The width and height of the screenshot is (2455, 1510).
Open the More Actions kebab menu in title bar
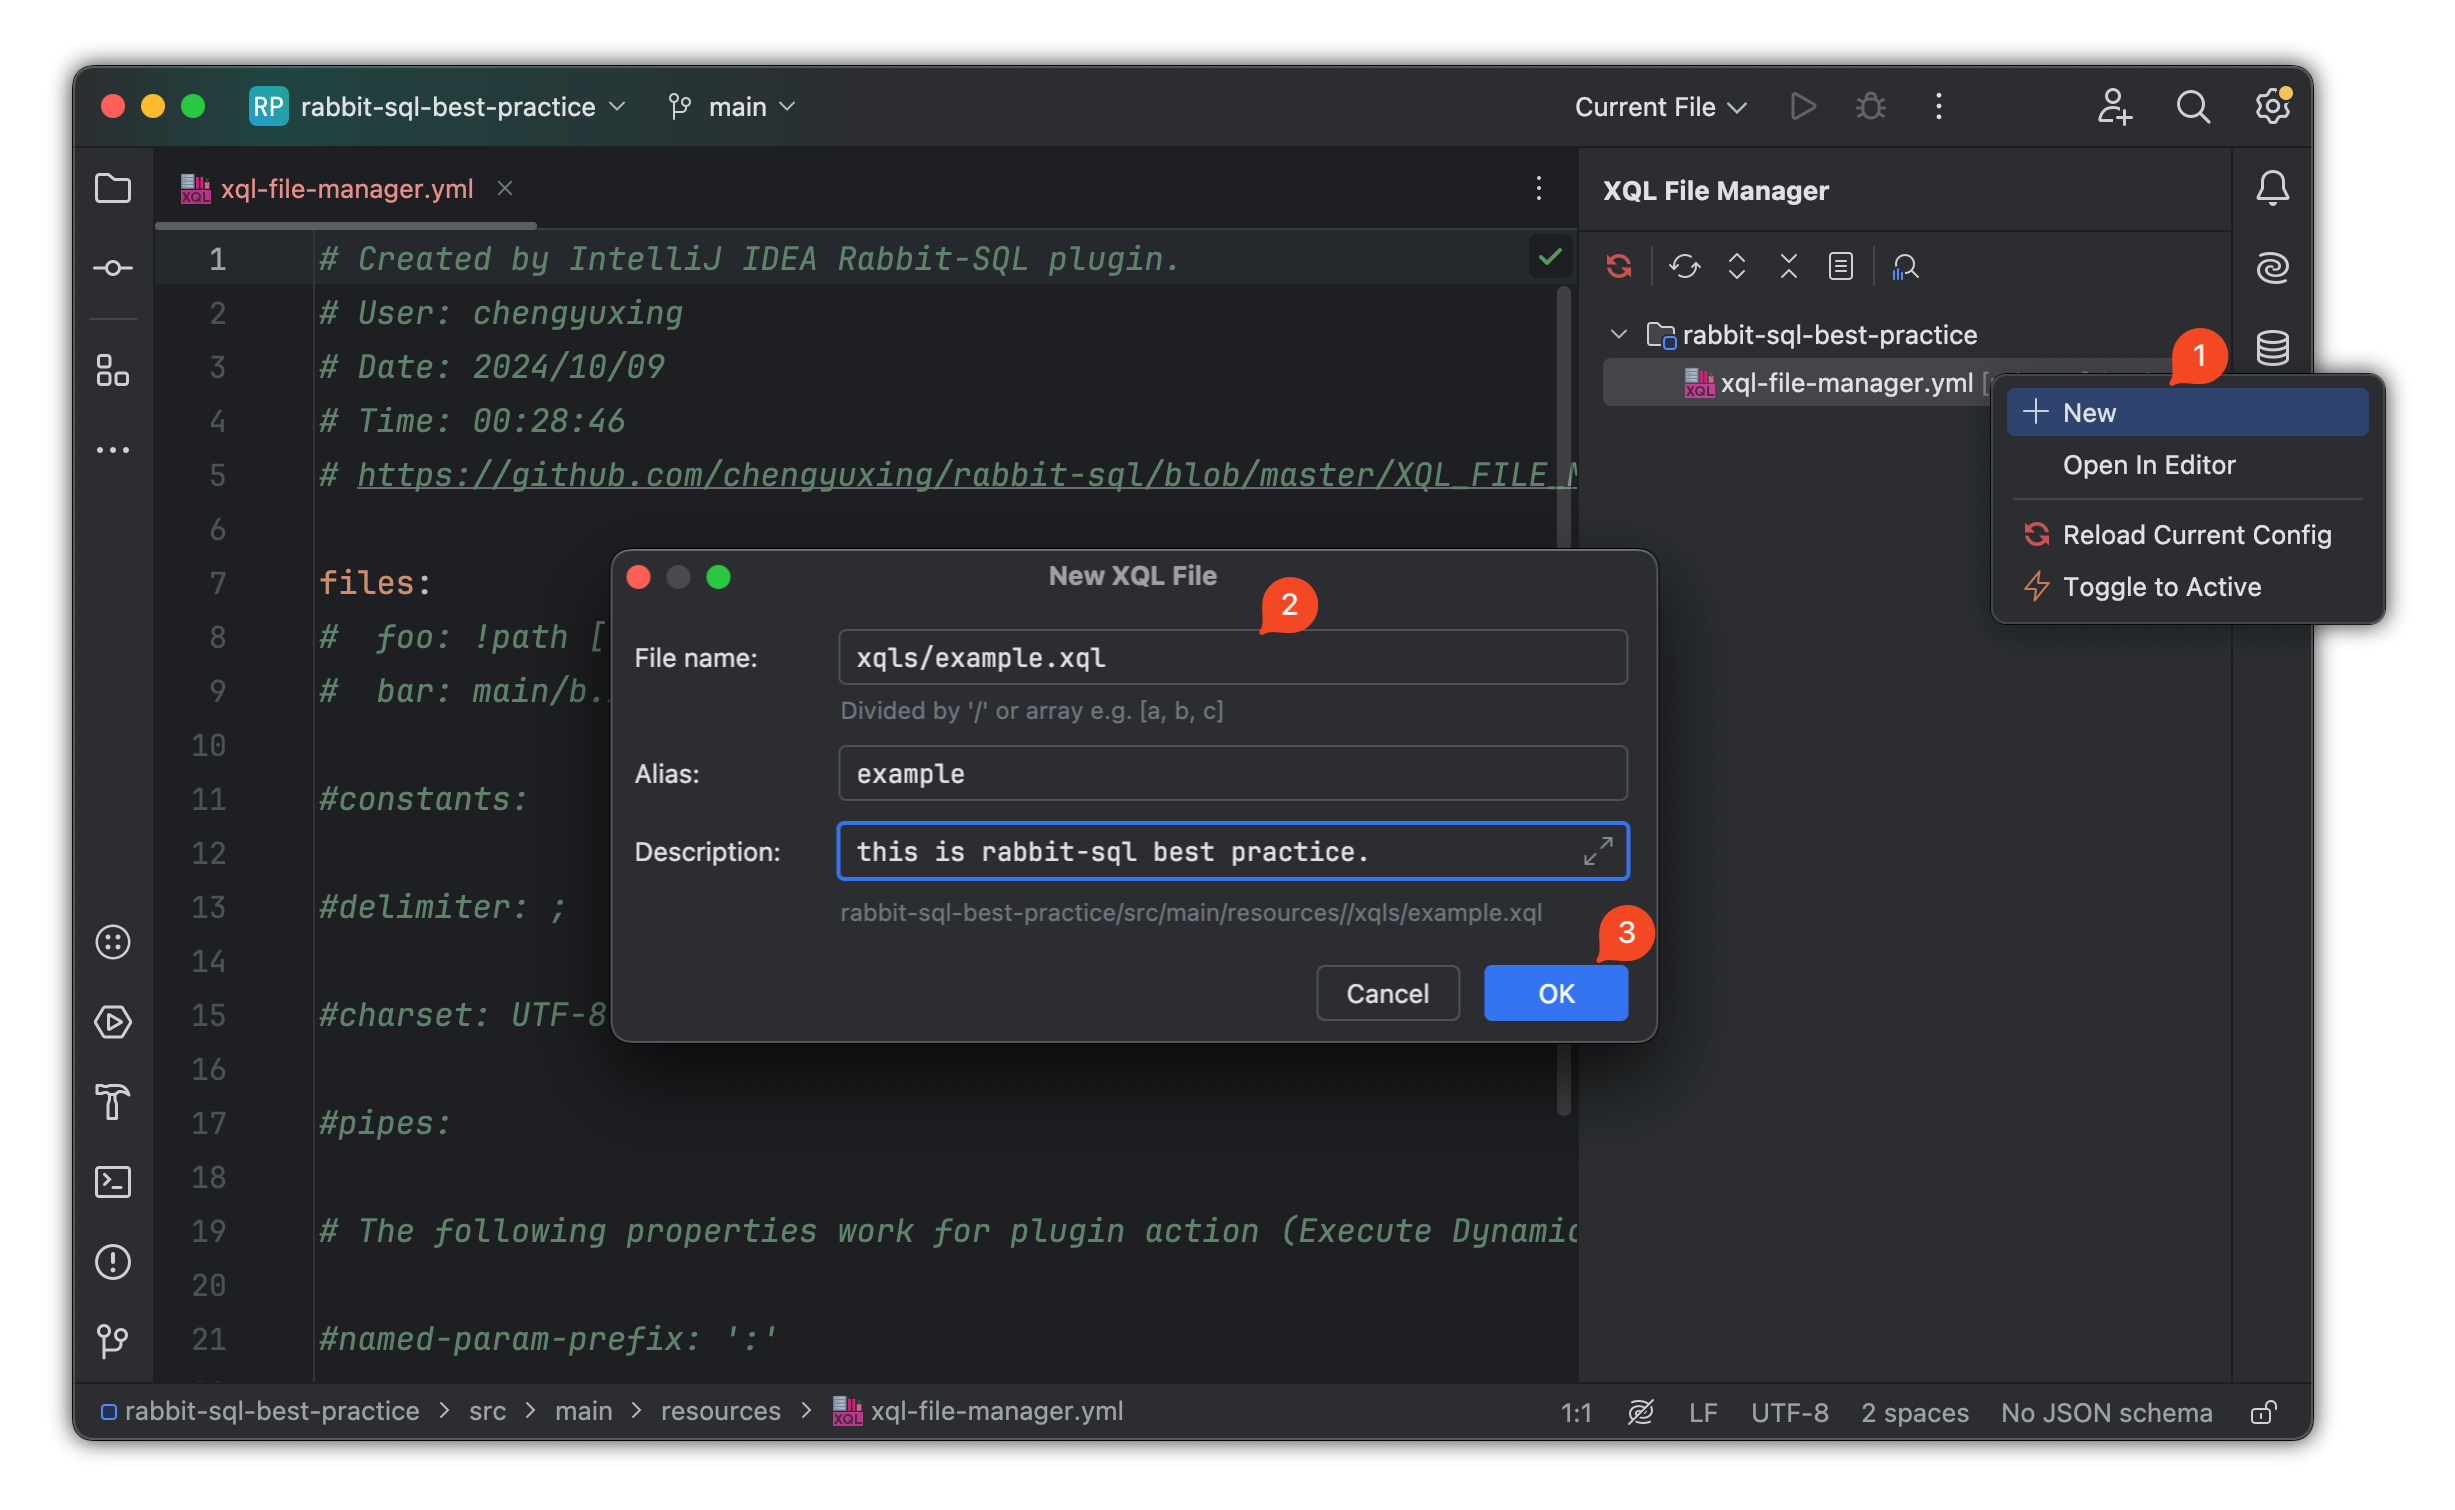click(x=1939, y=106)
